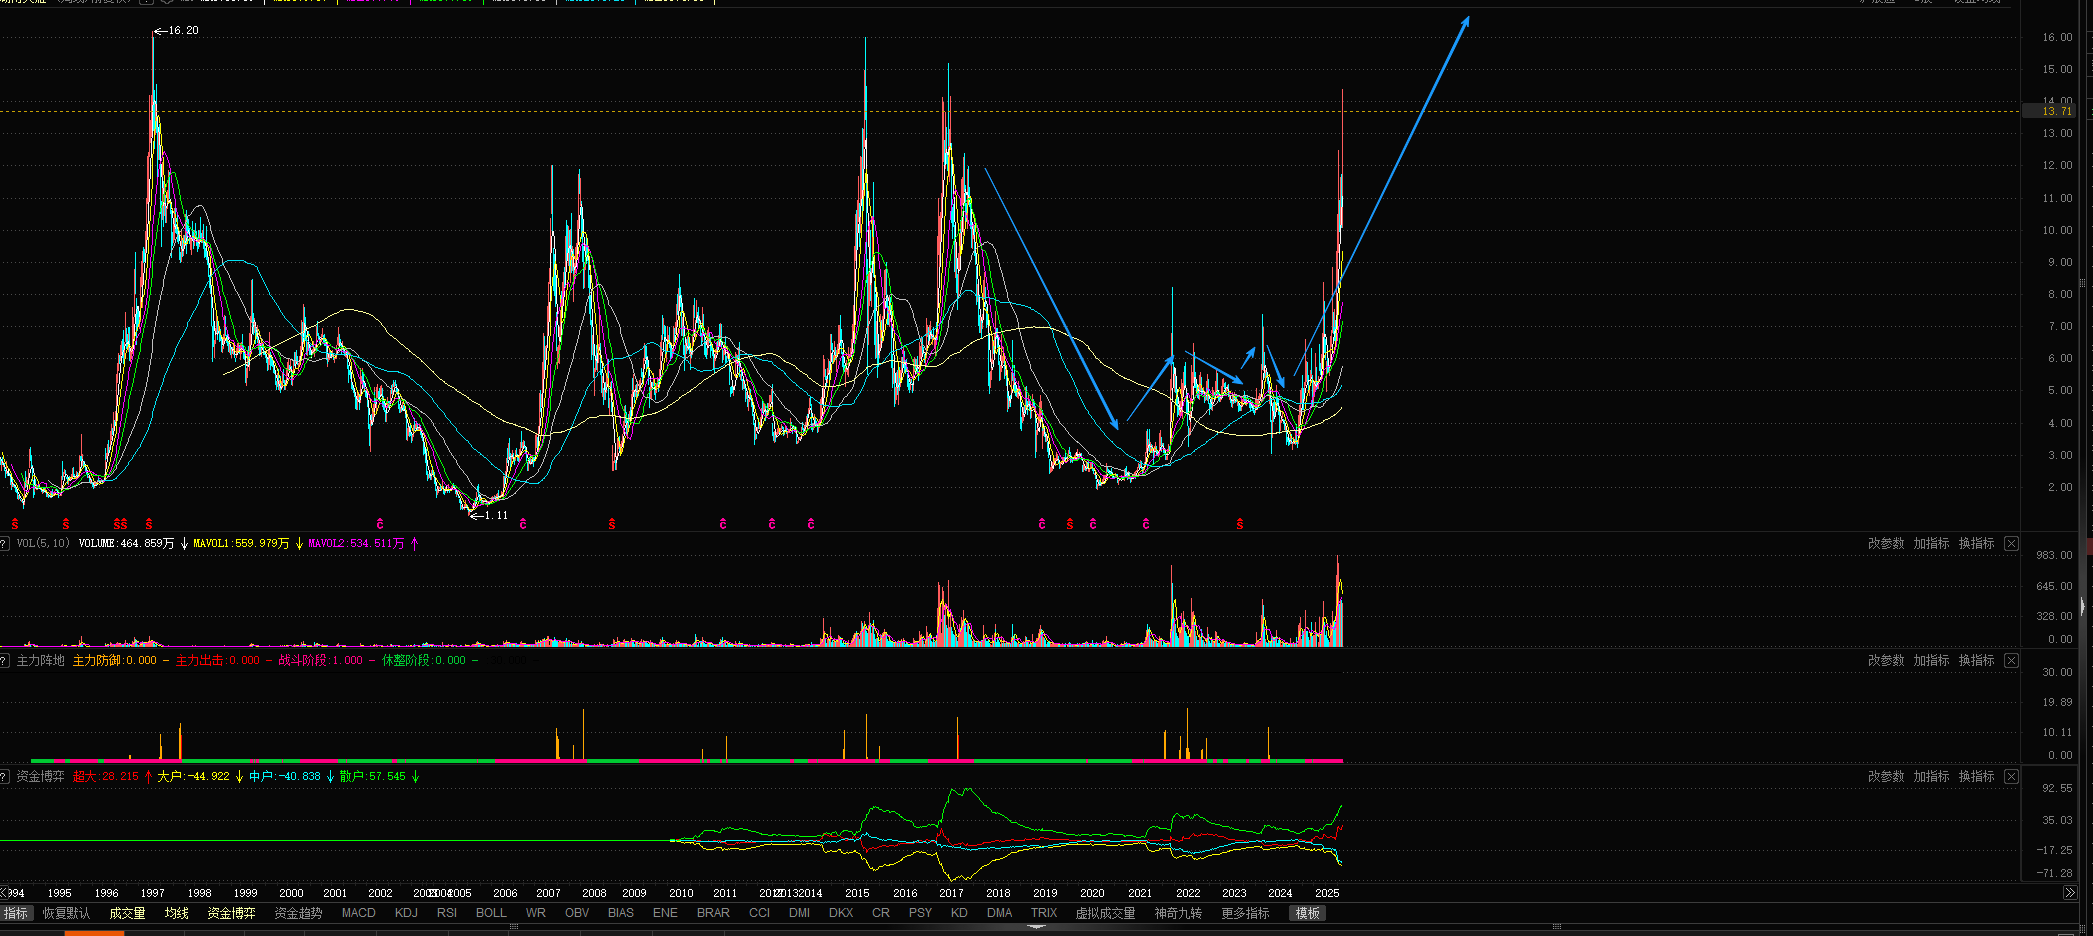This screenshot has width=2093, height=936.
Task: Open help icon for 主力阵地 indicator panel
Action: [5, 660]
